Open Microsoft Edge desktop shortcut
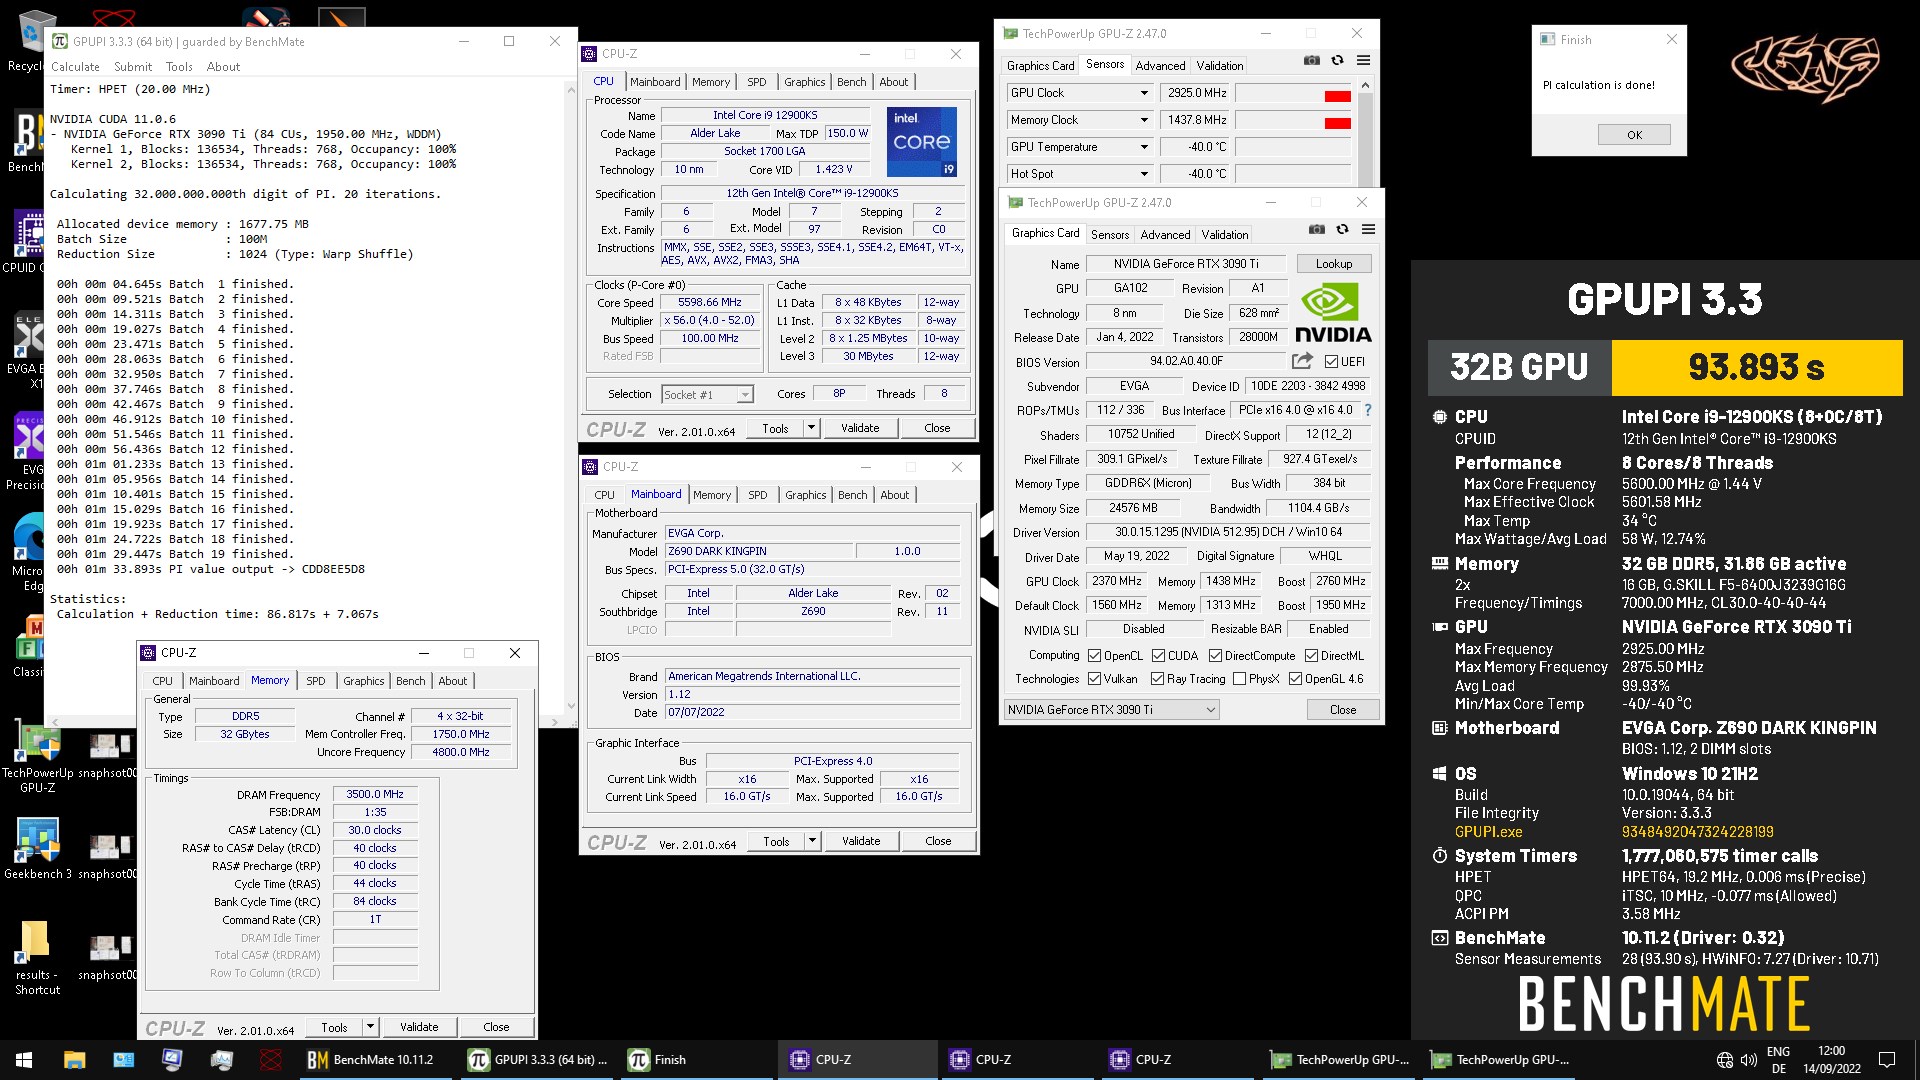The width and height of the screenshot is (1920, 1080). 30,553
